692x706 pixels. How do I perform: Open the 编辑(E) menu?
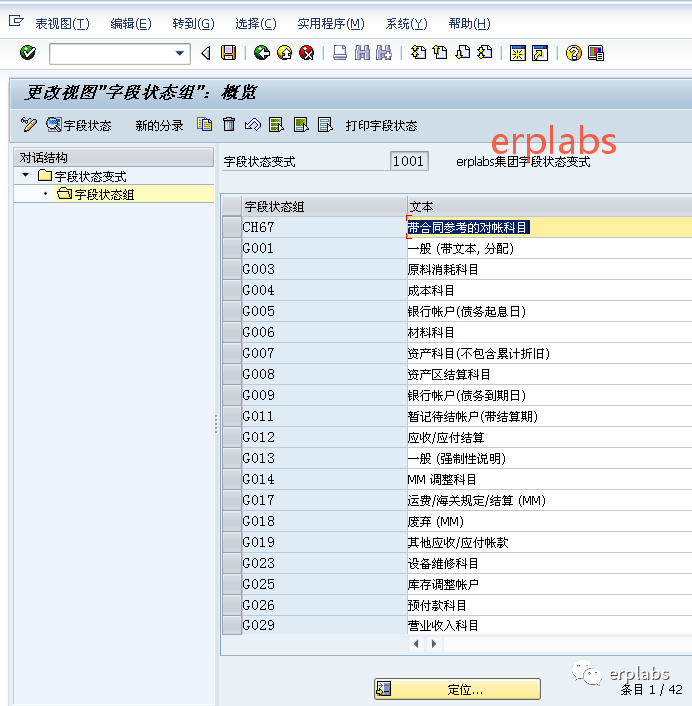[131, 23]
